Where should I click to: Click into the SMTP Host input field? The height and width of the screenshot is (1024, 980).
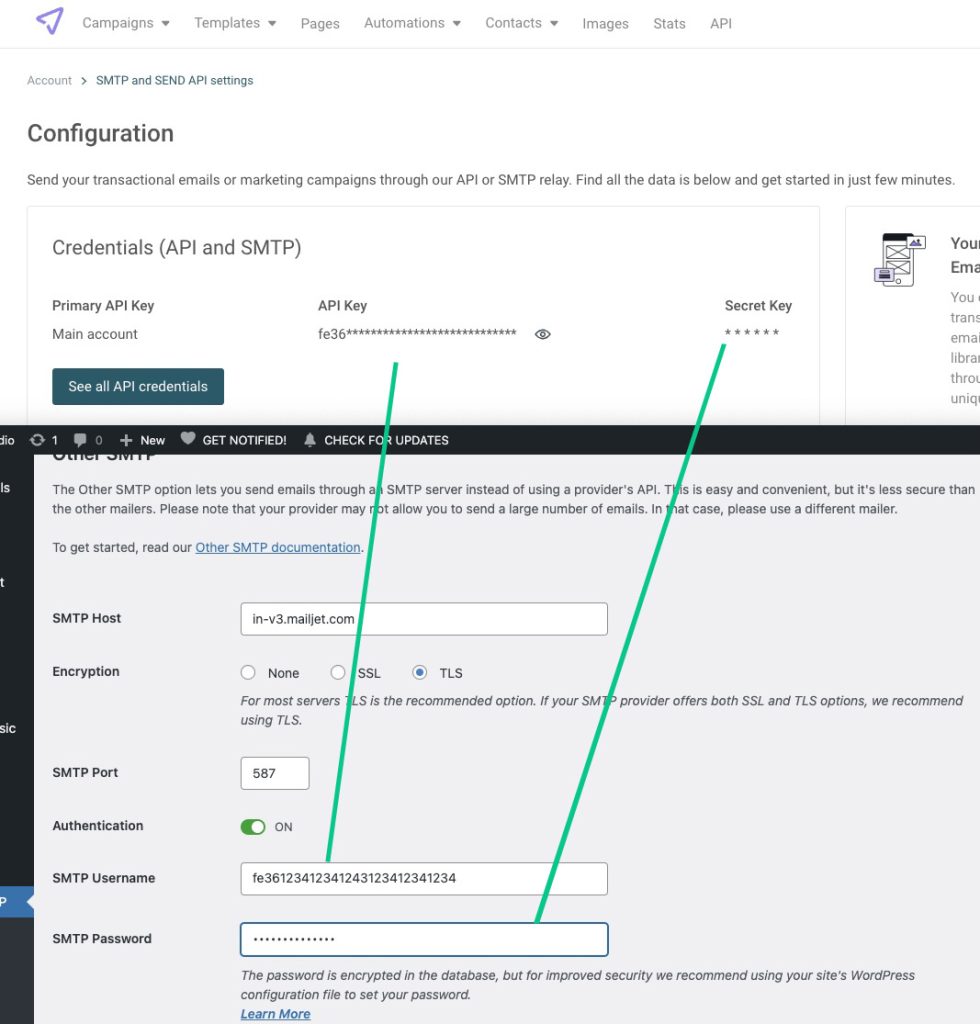424,619
